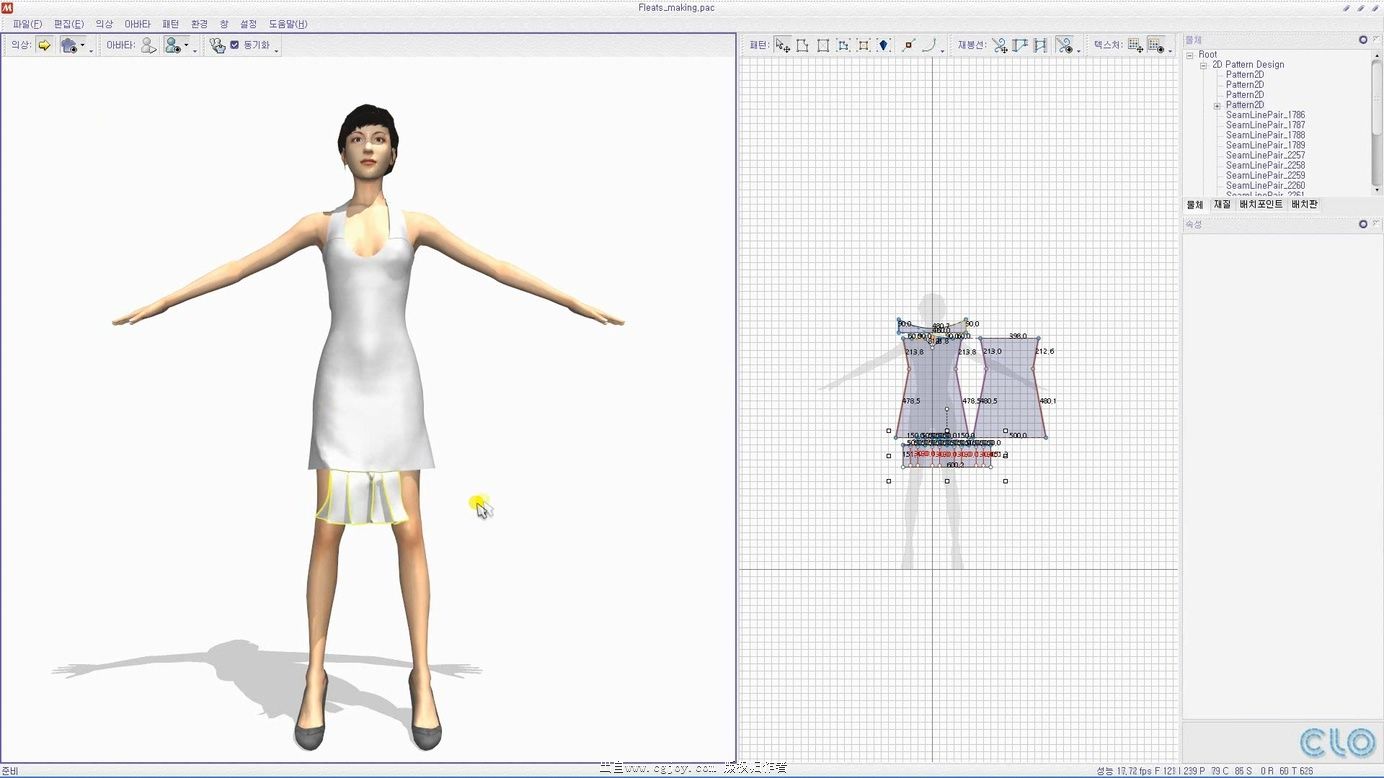
Task: Switch to the 배치판 tab
Action: [1305, 204]
